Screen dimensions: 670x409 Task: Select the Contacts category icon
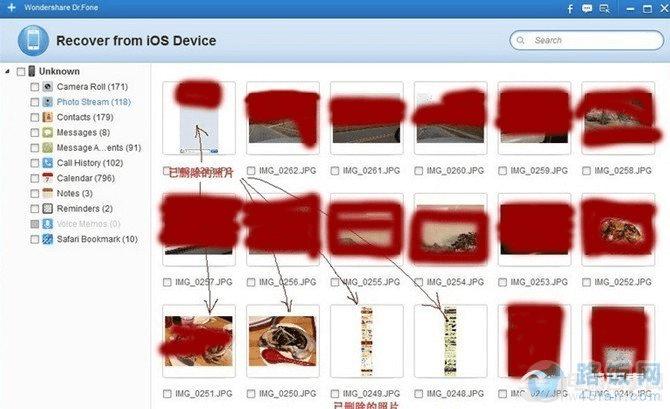48,117
